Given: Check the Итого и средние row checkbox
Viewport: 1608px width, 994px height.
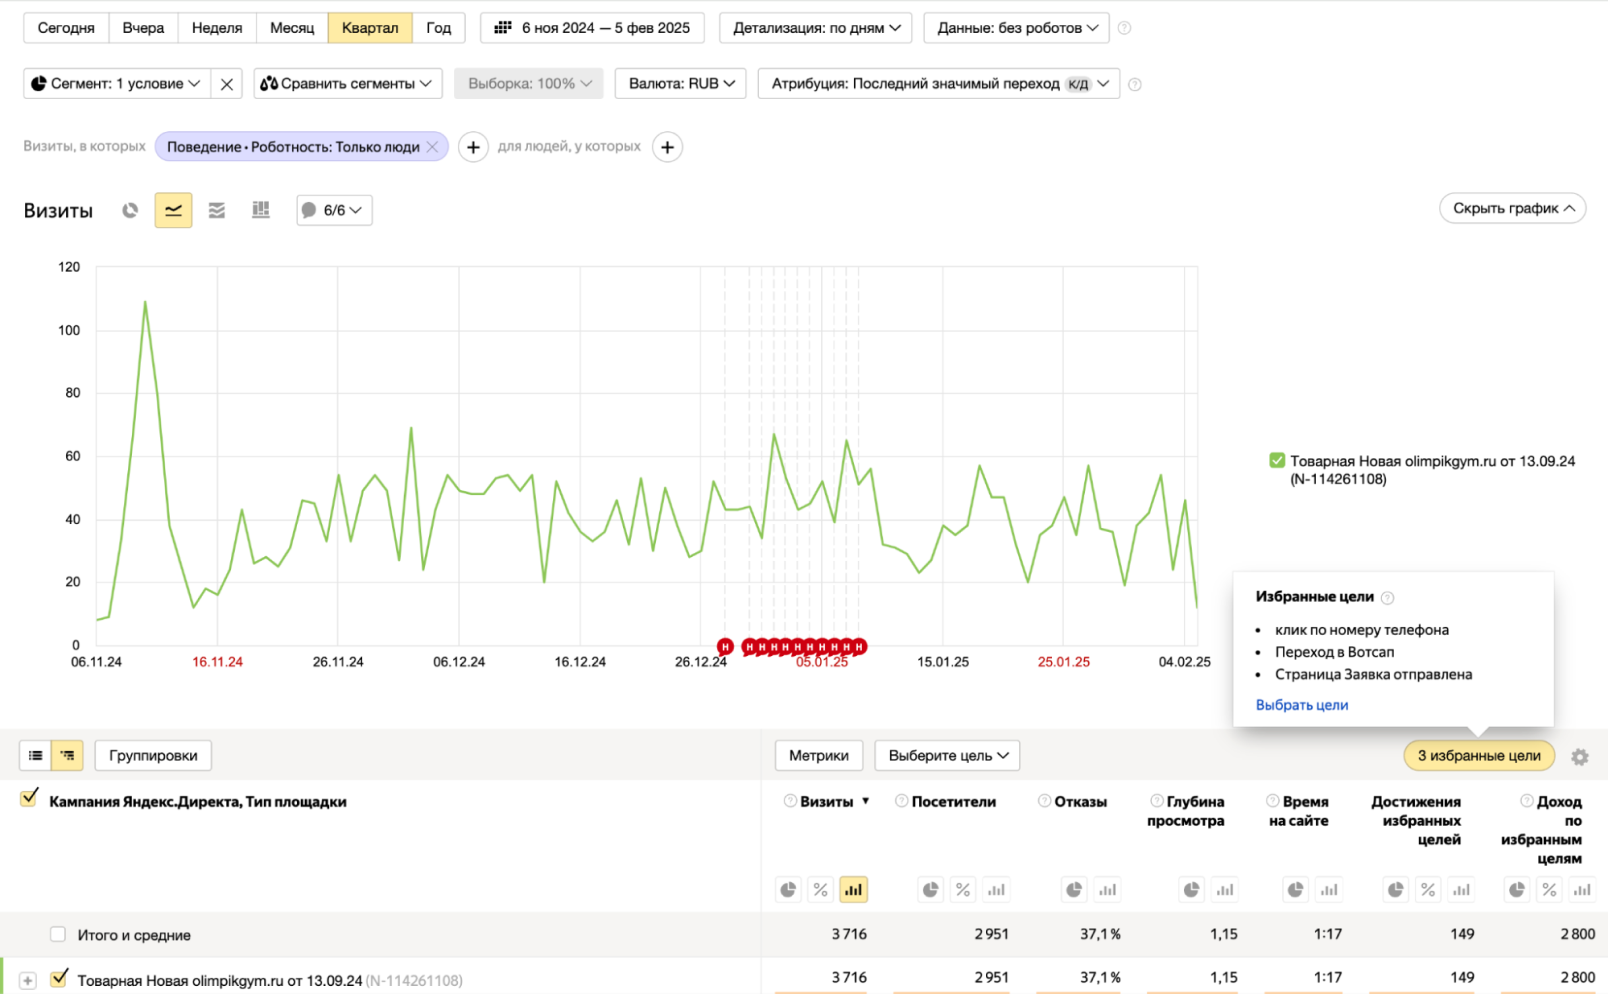Looking at the screenshot, I should click(x=58, y=934).
